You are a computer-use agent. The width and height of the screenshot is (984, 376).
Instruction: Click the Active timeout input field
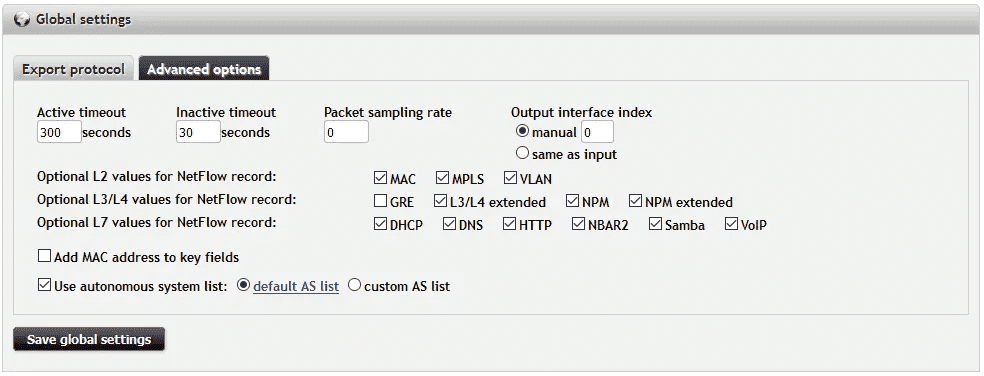coord(59,132)
